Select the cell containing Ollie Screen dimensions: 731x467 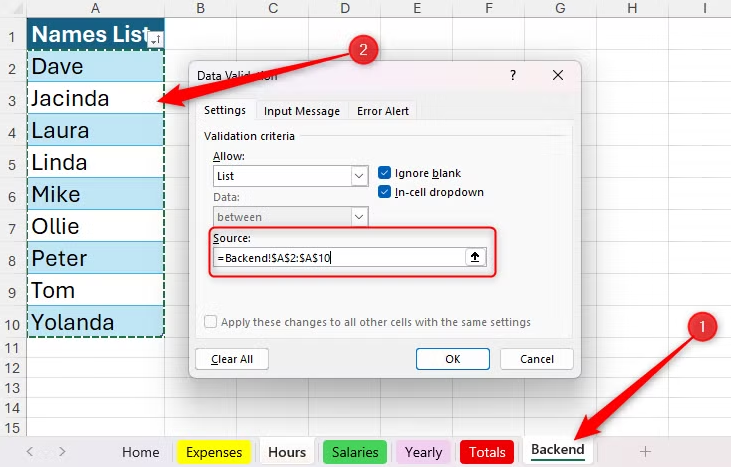click(x=96, y=226)
